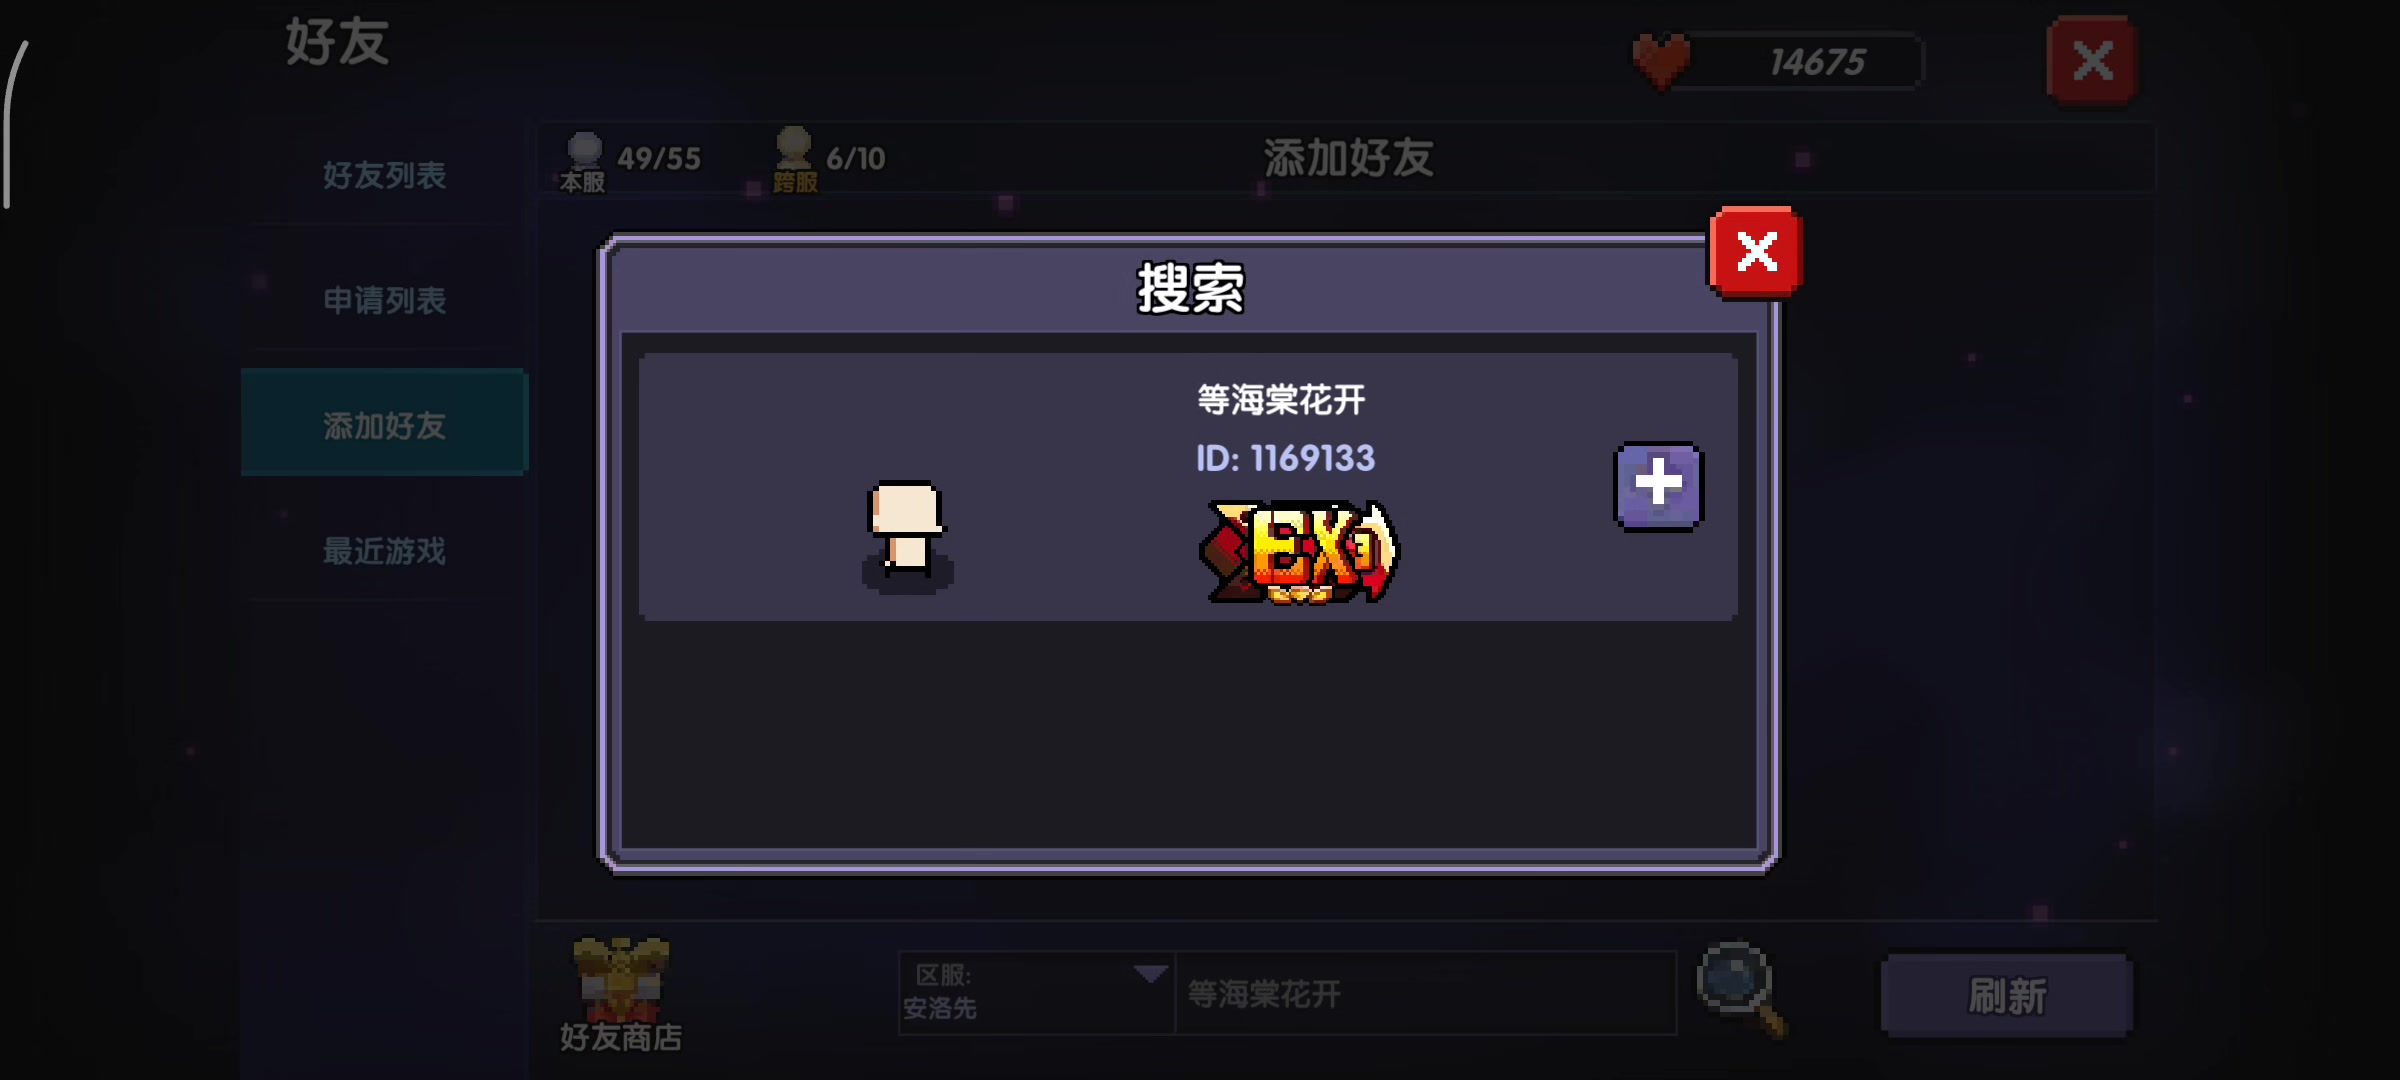Screen dimensions: 2400x1080
Task: Click the 刷新 refresh button
Action: (2006, 996)
